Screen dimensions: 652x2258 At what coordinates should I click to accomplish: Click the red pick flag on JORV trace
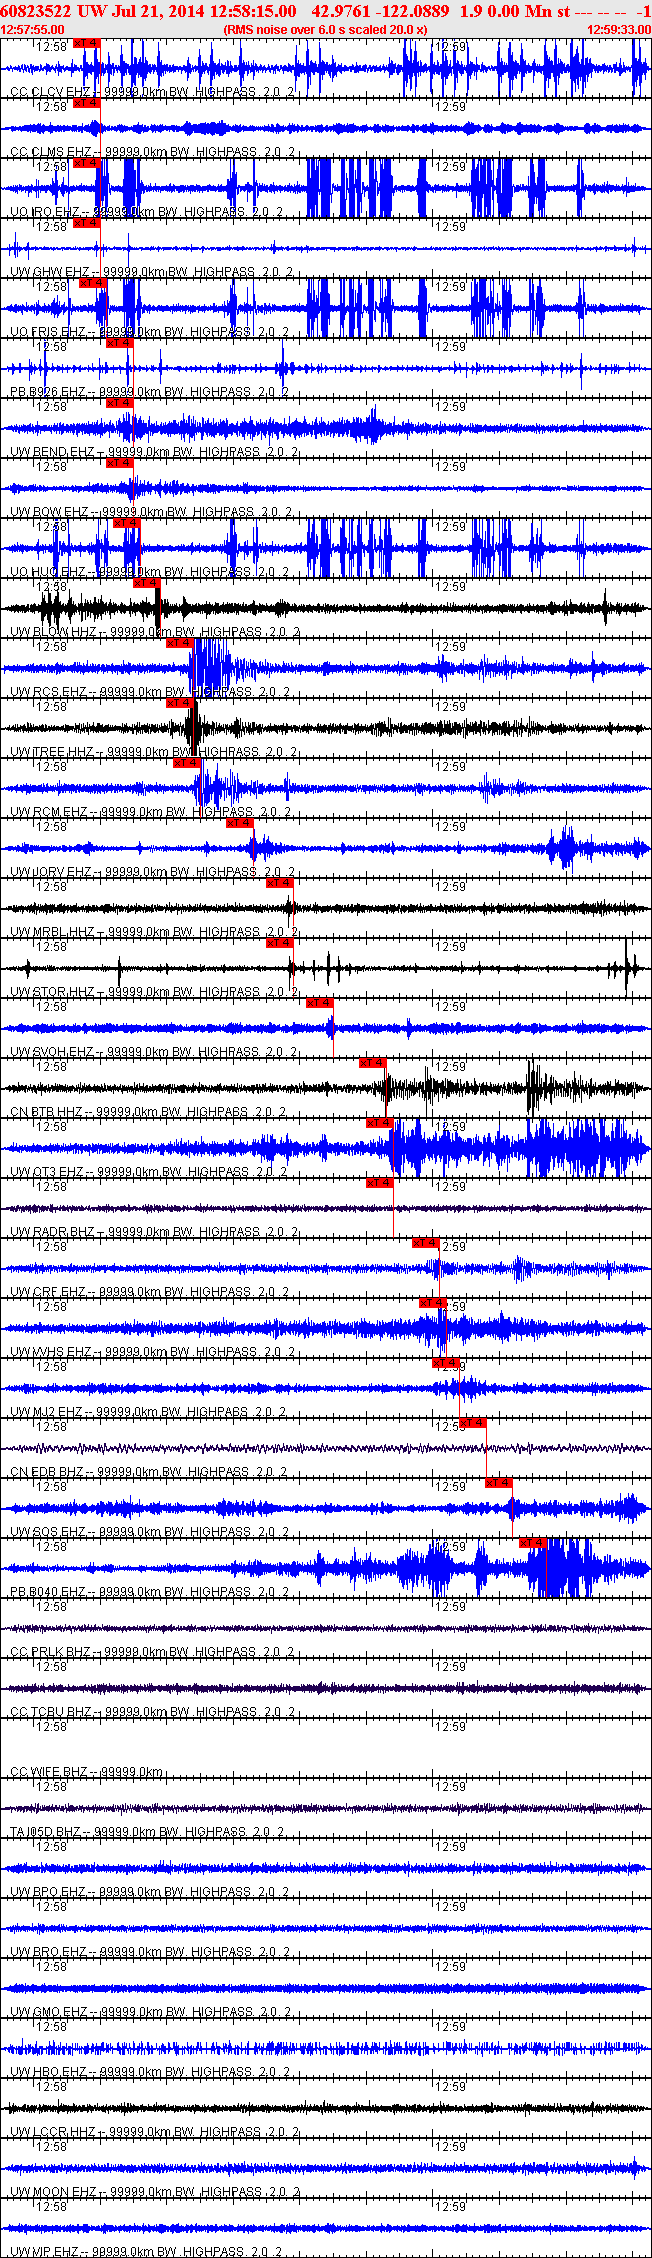[240, 823]
